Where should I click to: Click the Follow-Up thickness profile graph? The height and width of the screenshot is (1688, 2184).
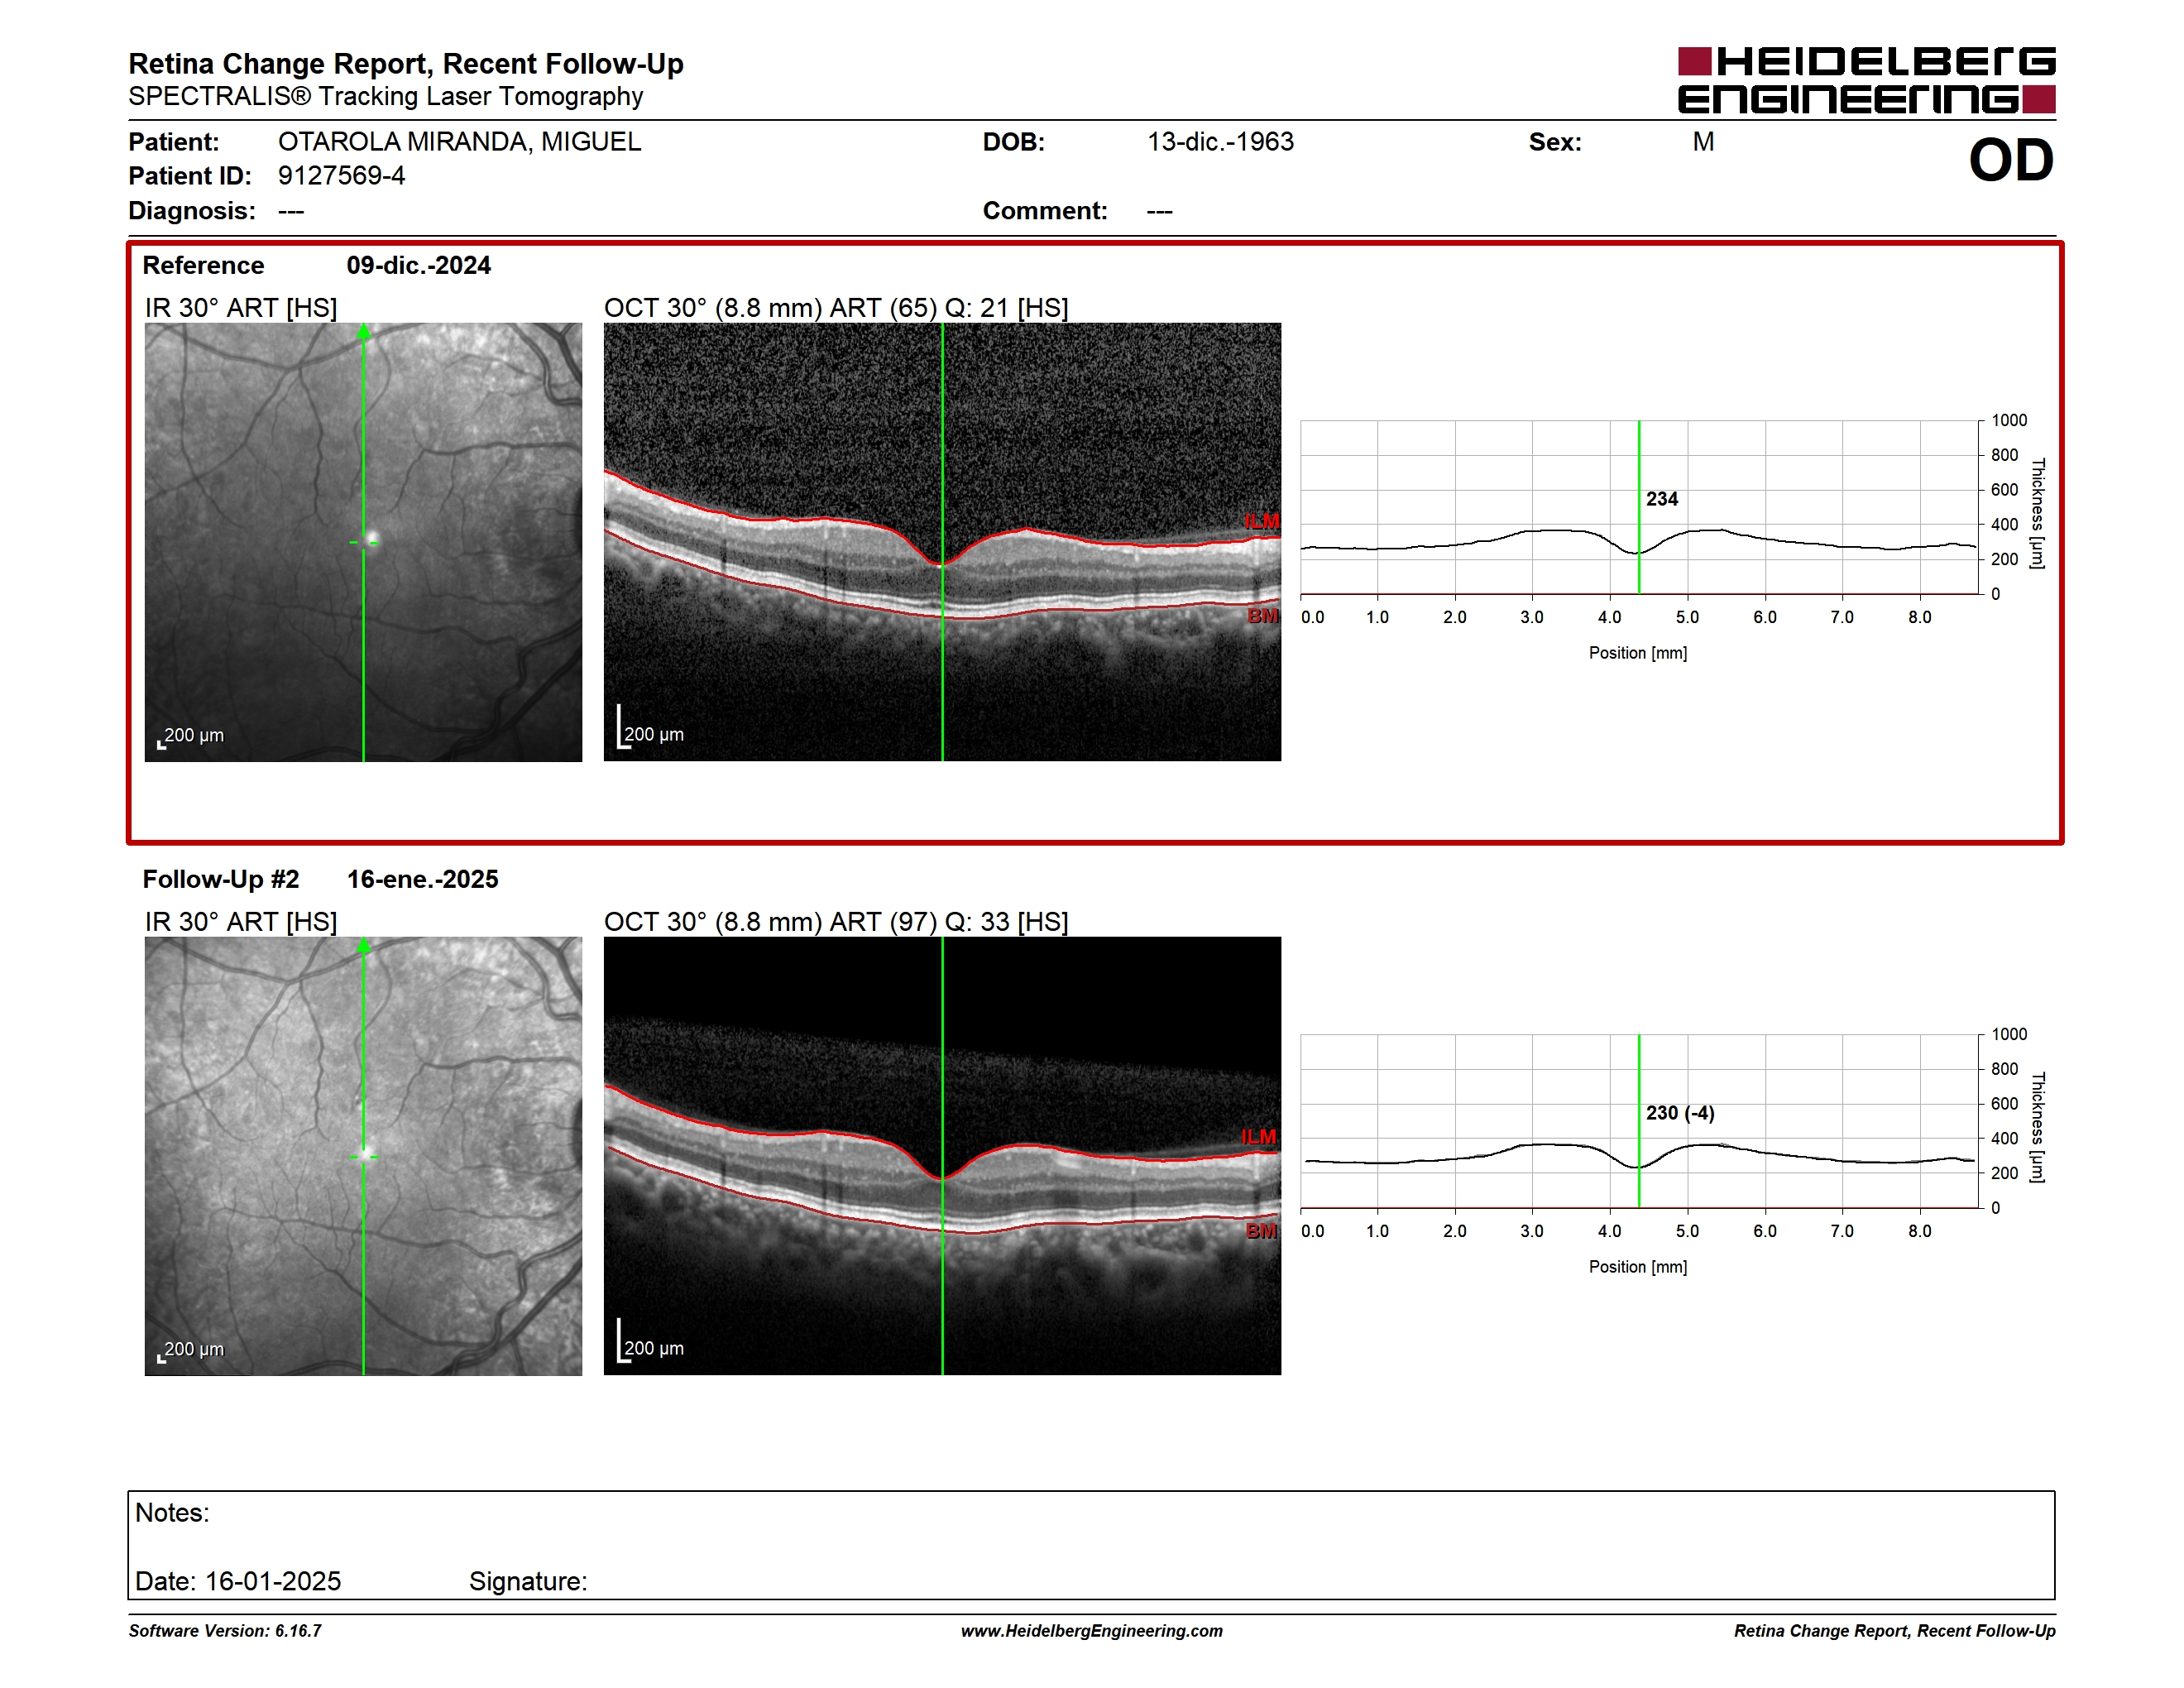point(1640,1121)
